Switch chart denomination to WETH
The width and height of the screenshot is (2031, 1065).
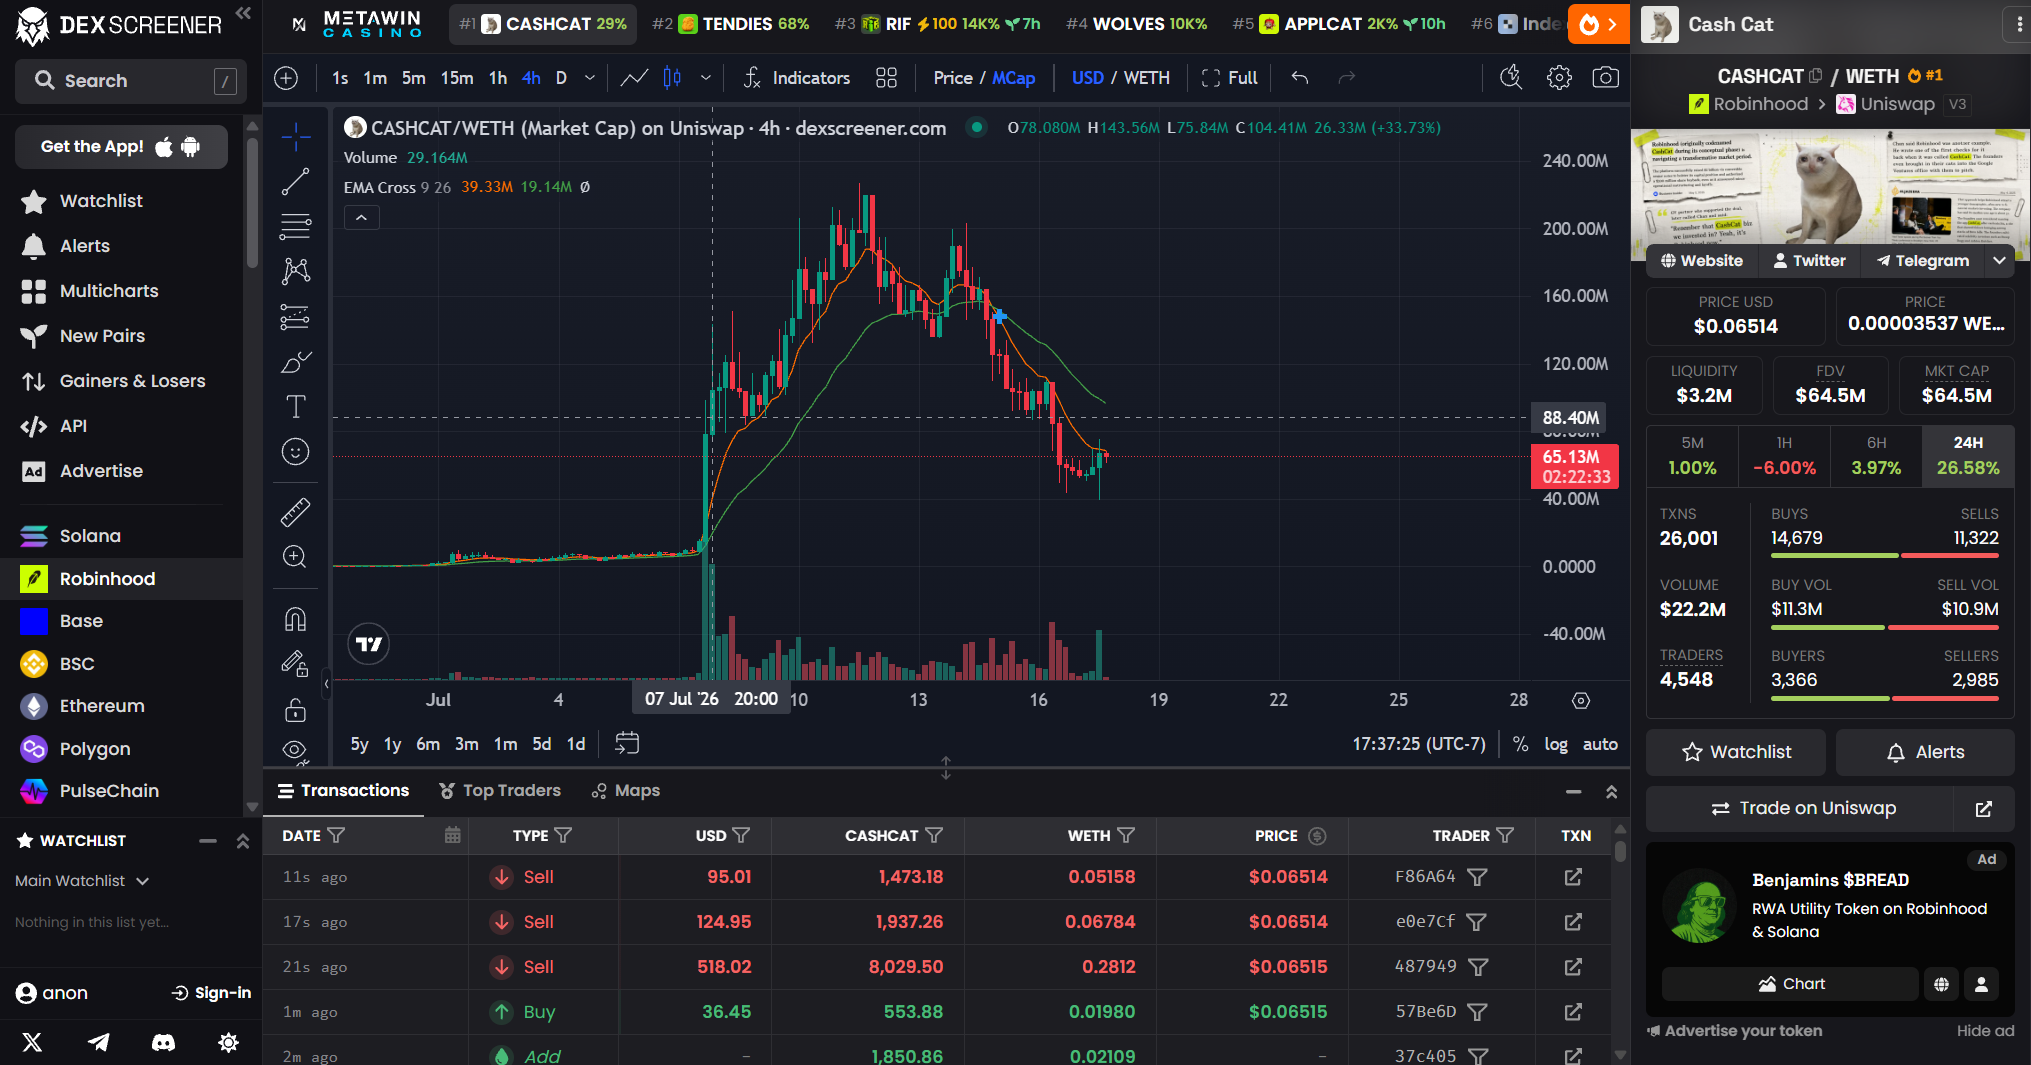1146,78
